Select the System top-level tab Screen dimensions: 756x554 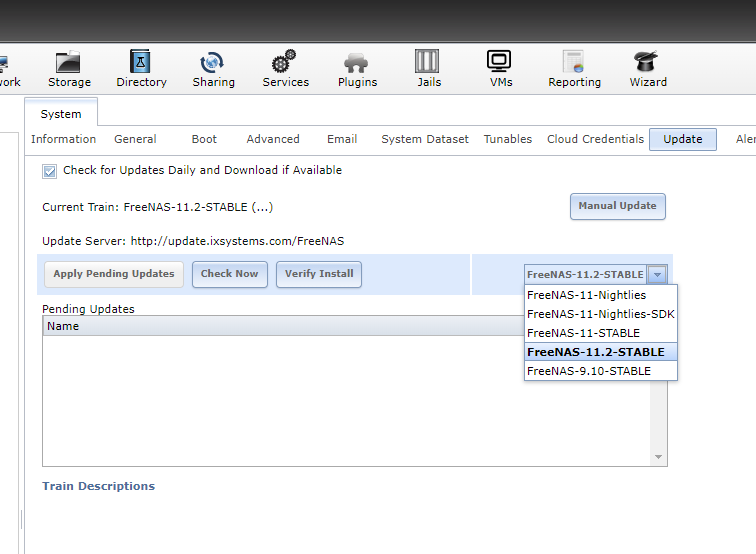61,114
